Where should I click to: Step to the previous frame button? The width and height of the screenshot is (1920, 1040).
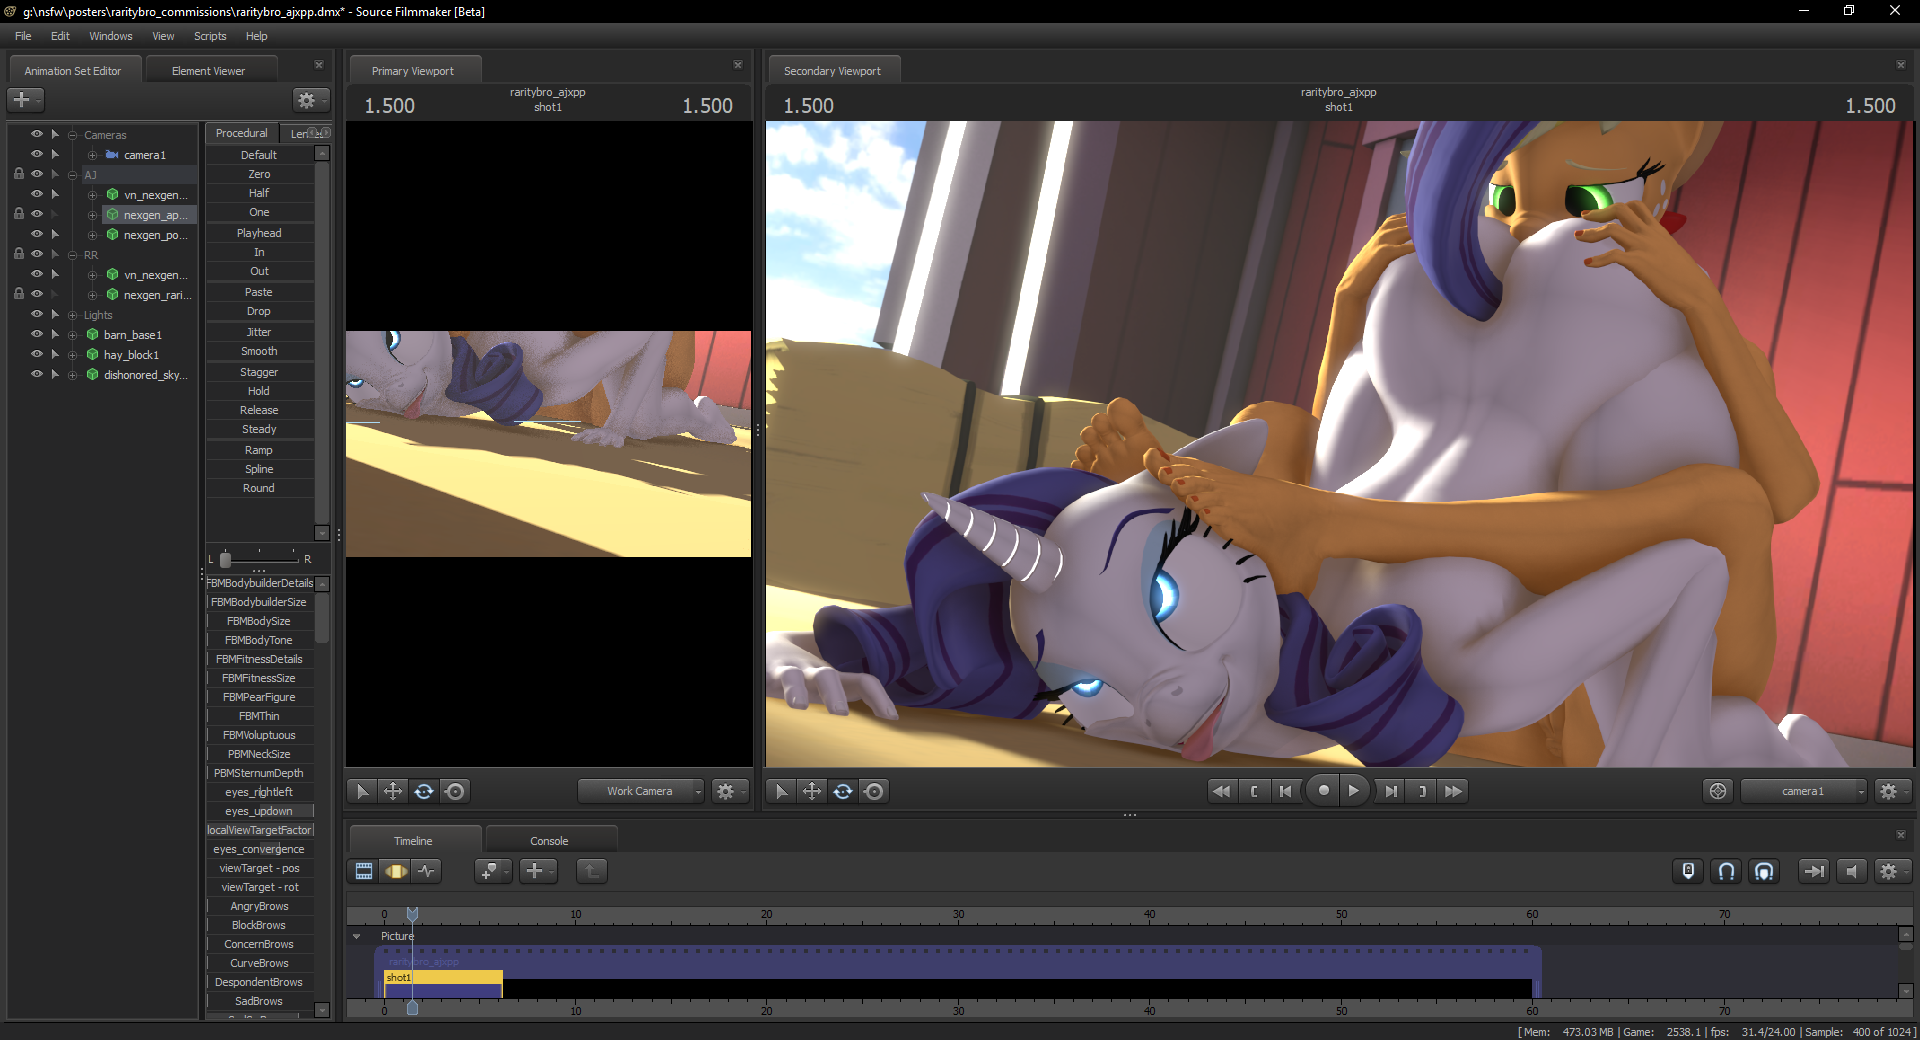[x=1286, y=791]
